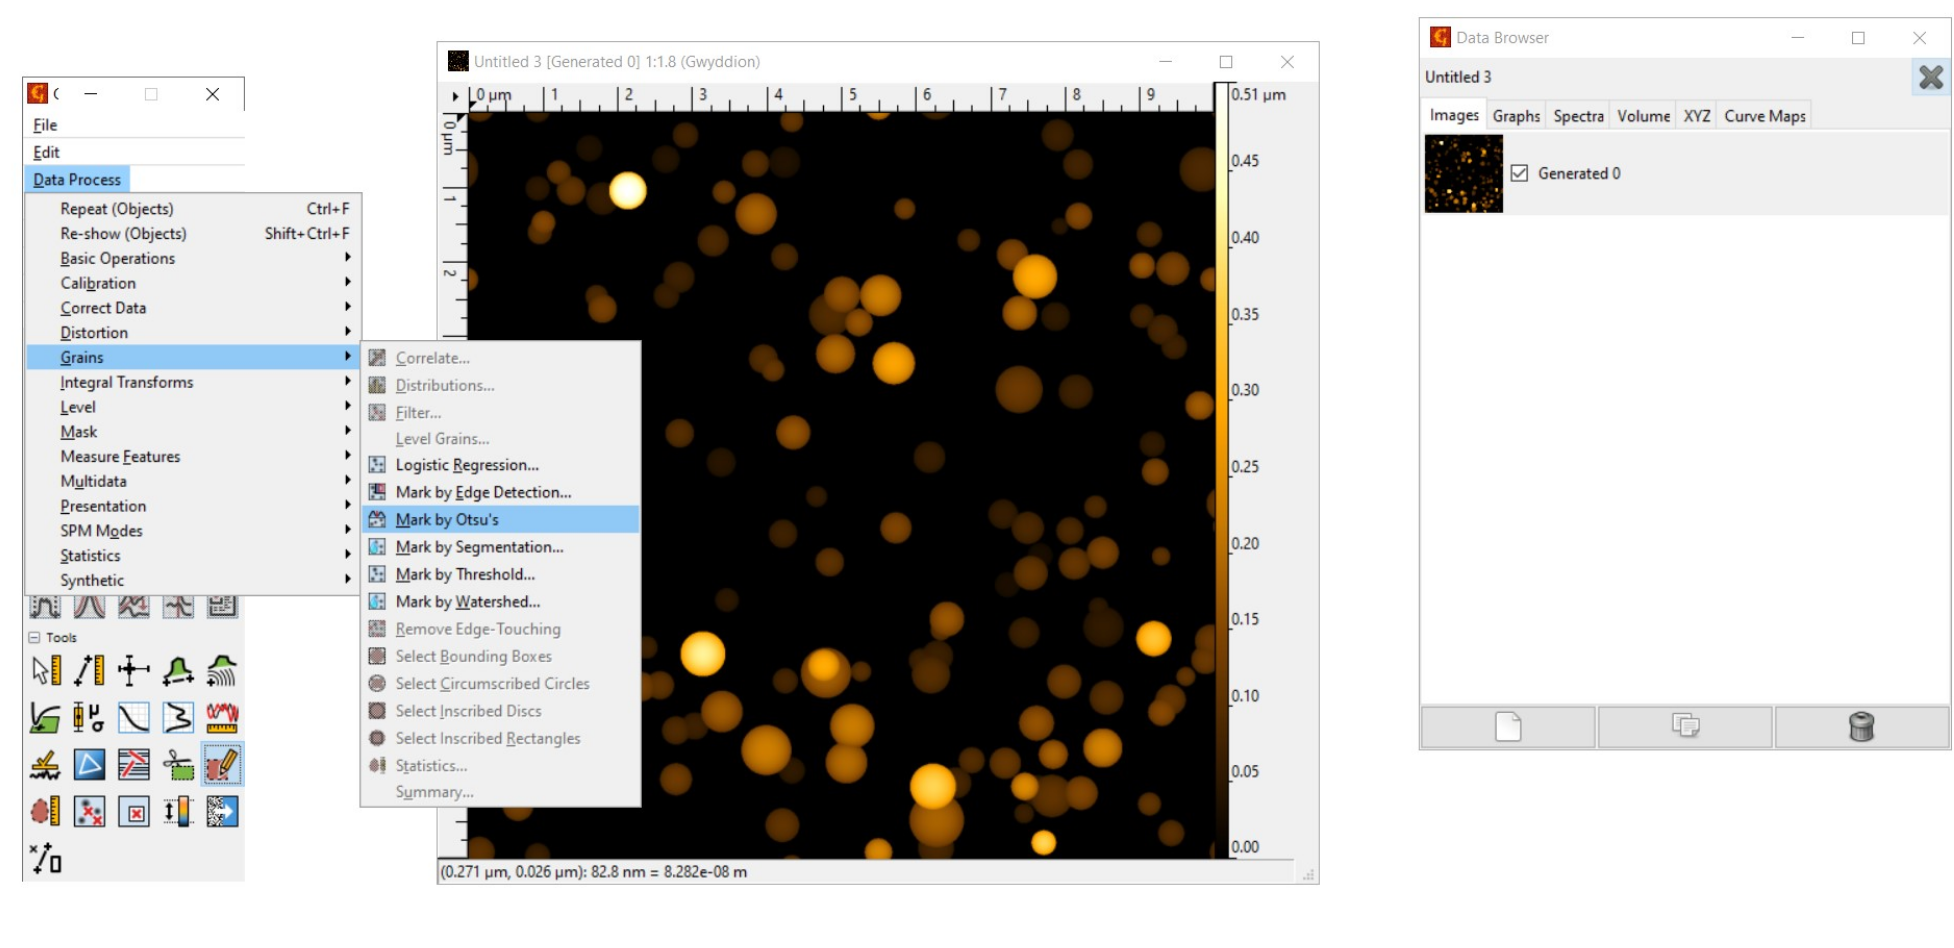Toggle Generated 0 visibility checkbox
Viewport: 1954px width, 948px height.
click(x=1519, y=173)
